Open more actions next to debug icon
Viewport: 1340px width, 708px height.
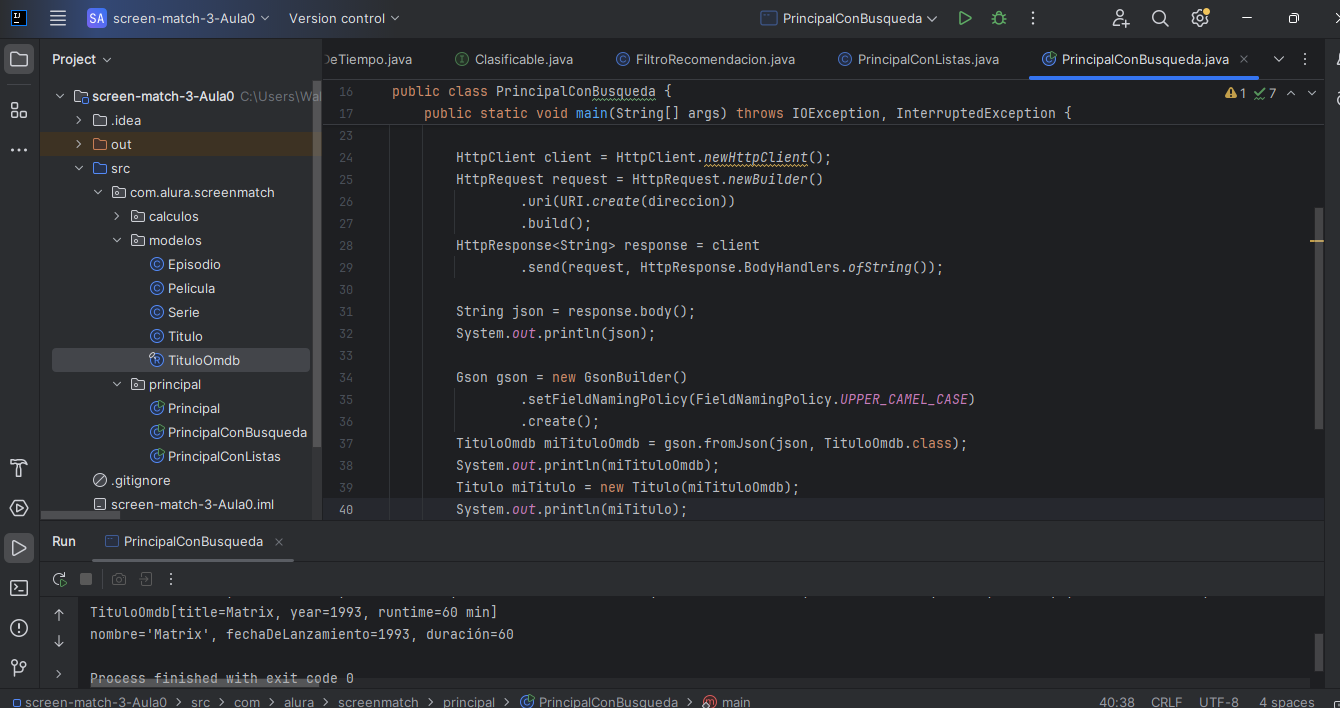click(x=1033, y=18)
